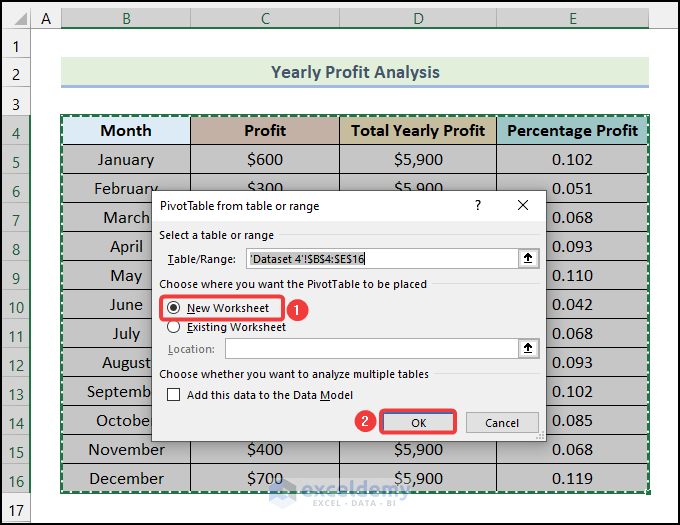The image size is (680, 525).
Task: Close the PivotTable from table dialog
Action: pyautogui.click(x=523, y=205)
